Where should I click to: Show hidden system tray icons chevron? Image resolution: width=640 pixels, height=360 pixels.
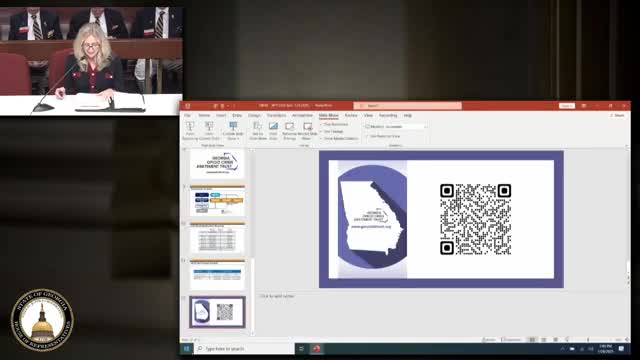tap(562, 349)
